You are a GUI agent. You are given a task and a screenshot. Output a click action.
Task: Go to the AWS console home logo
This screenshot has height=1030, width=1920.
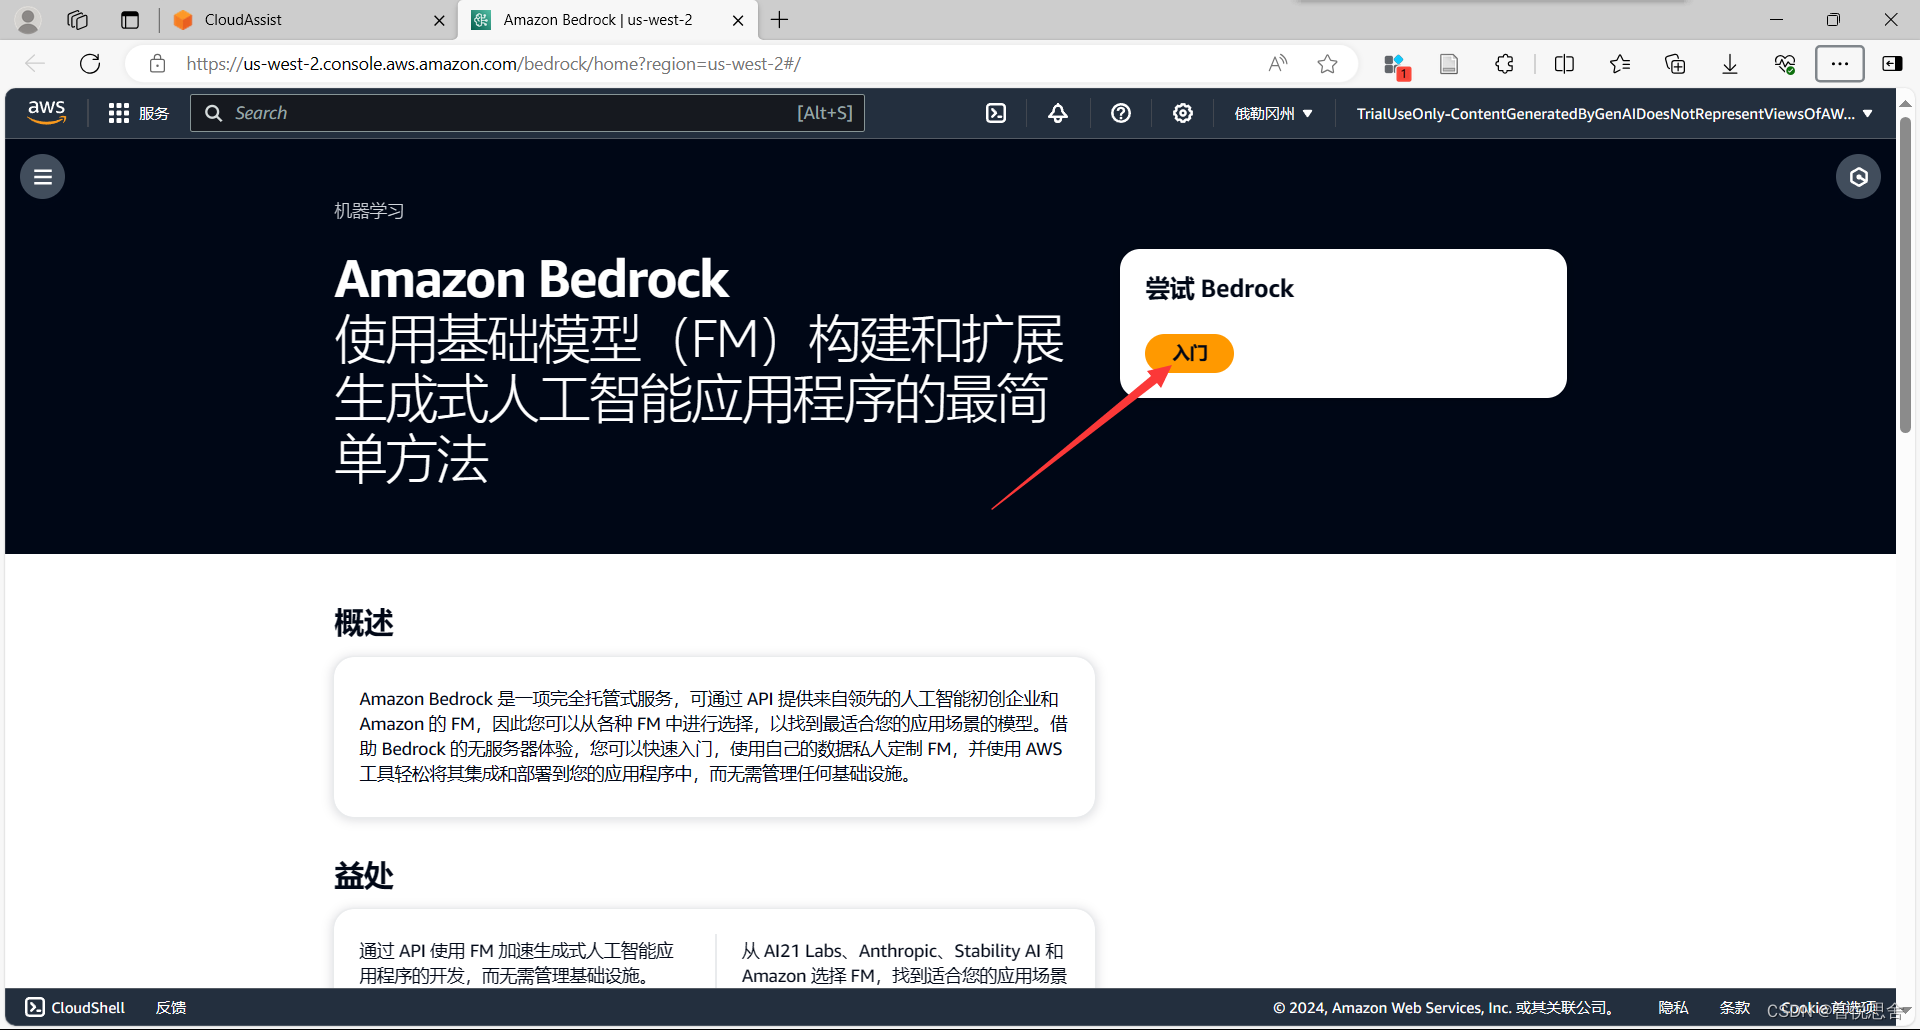coord(46,112)
